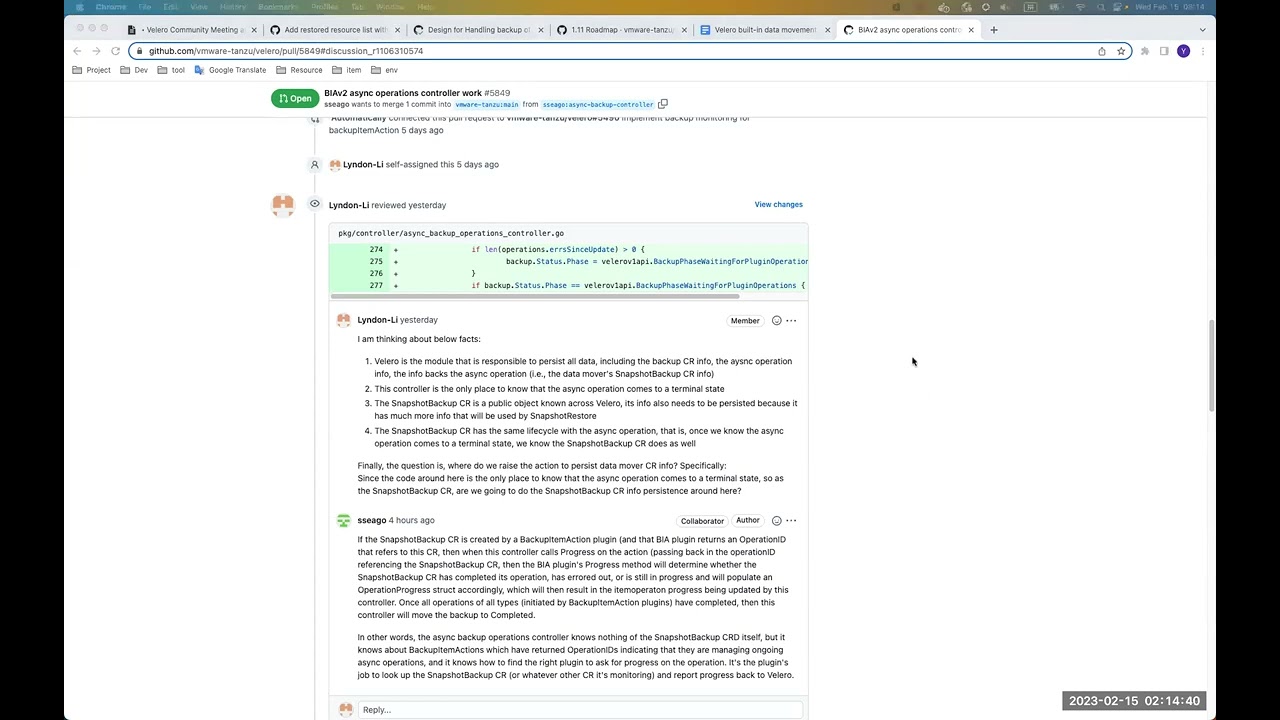
Task: Open Chrome three-dot menu
Action: [x=1202, y=51]
